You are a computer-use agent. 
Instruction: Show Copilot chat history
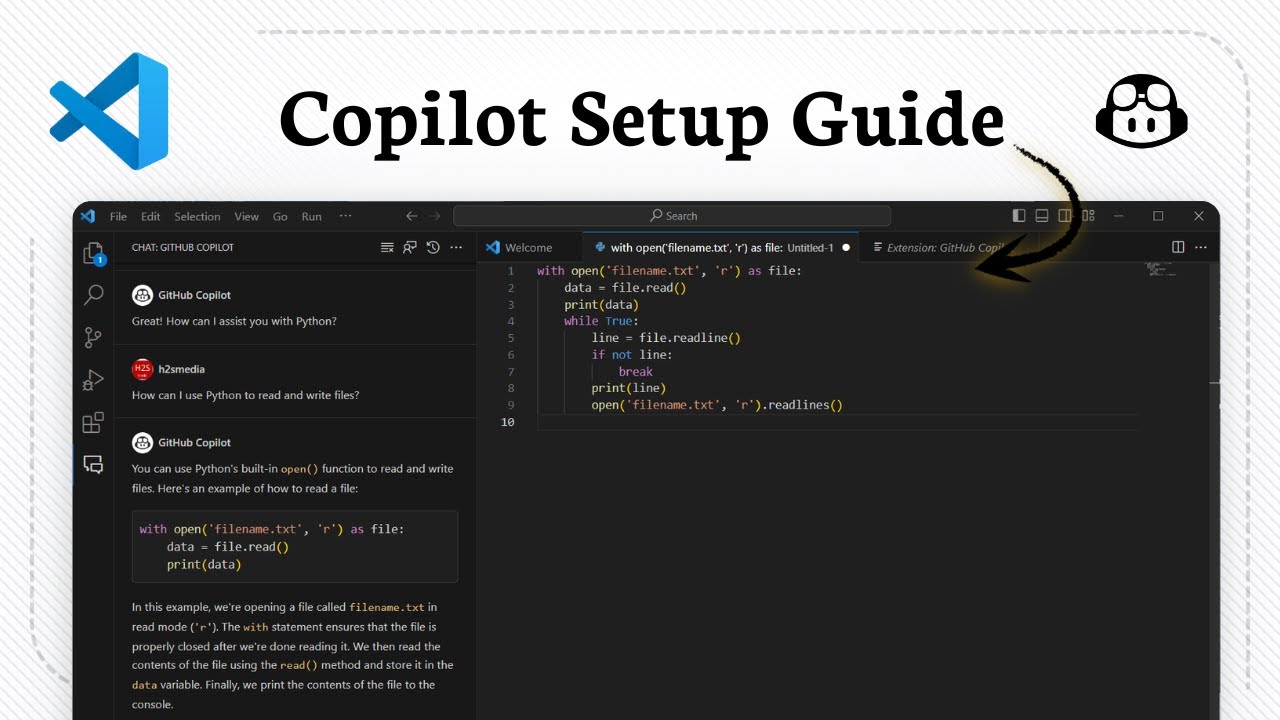click(433, 247)
